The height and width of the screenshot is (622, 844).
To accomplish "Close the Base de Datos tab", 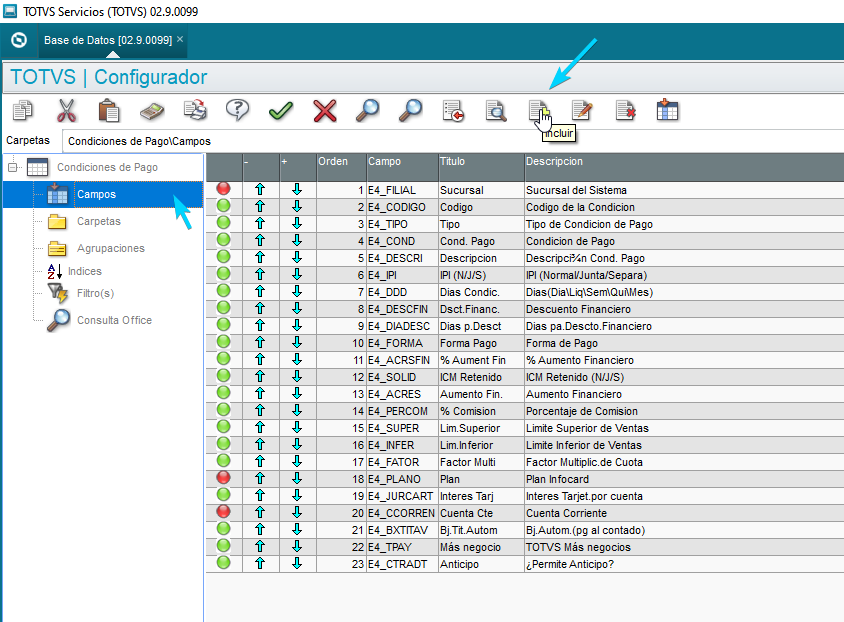I will pyautogui.click(x=180, y=39).
